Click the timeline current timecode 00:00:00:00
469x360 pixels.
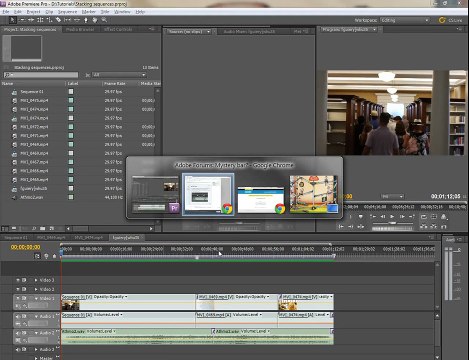pos(26,247)
